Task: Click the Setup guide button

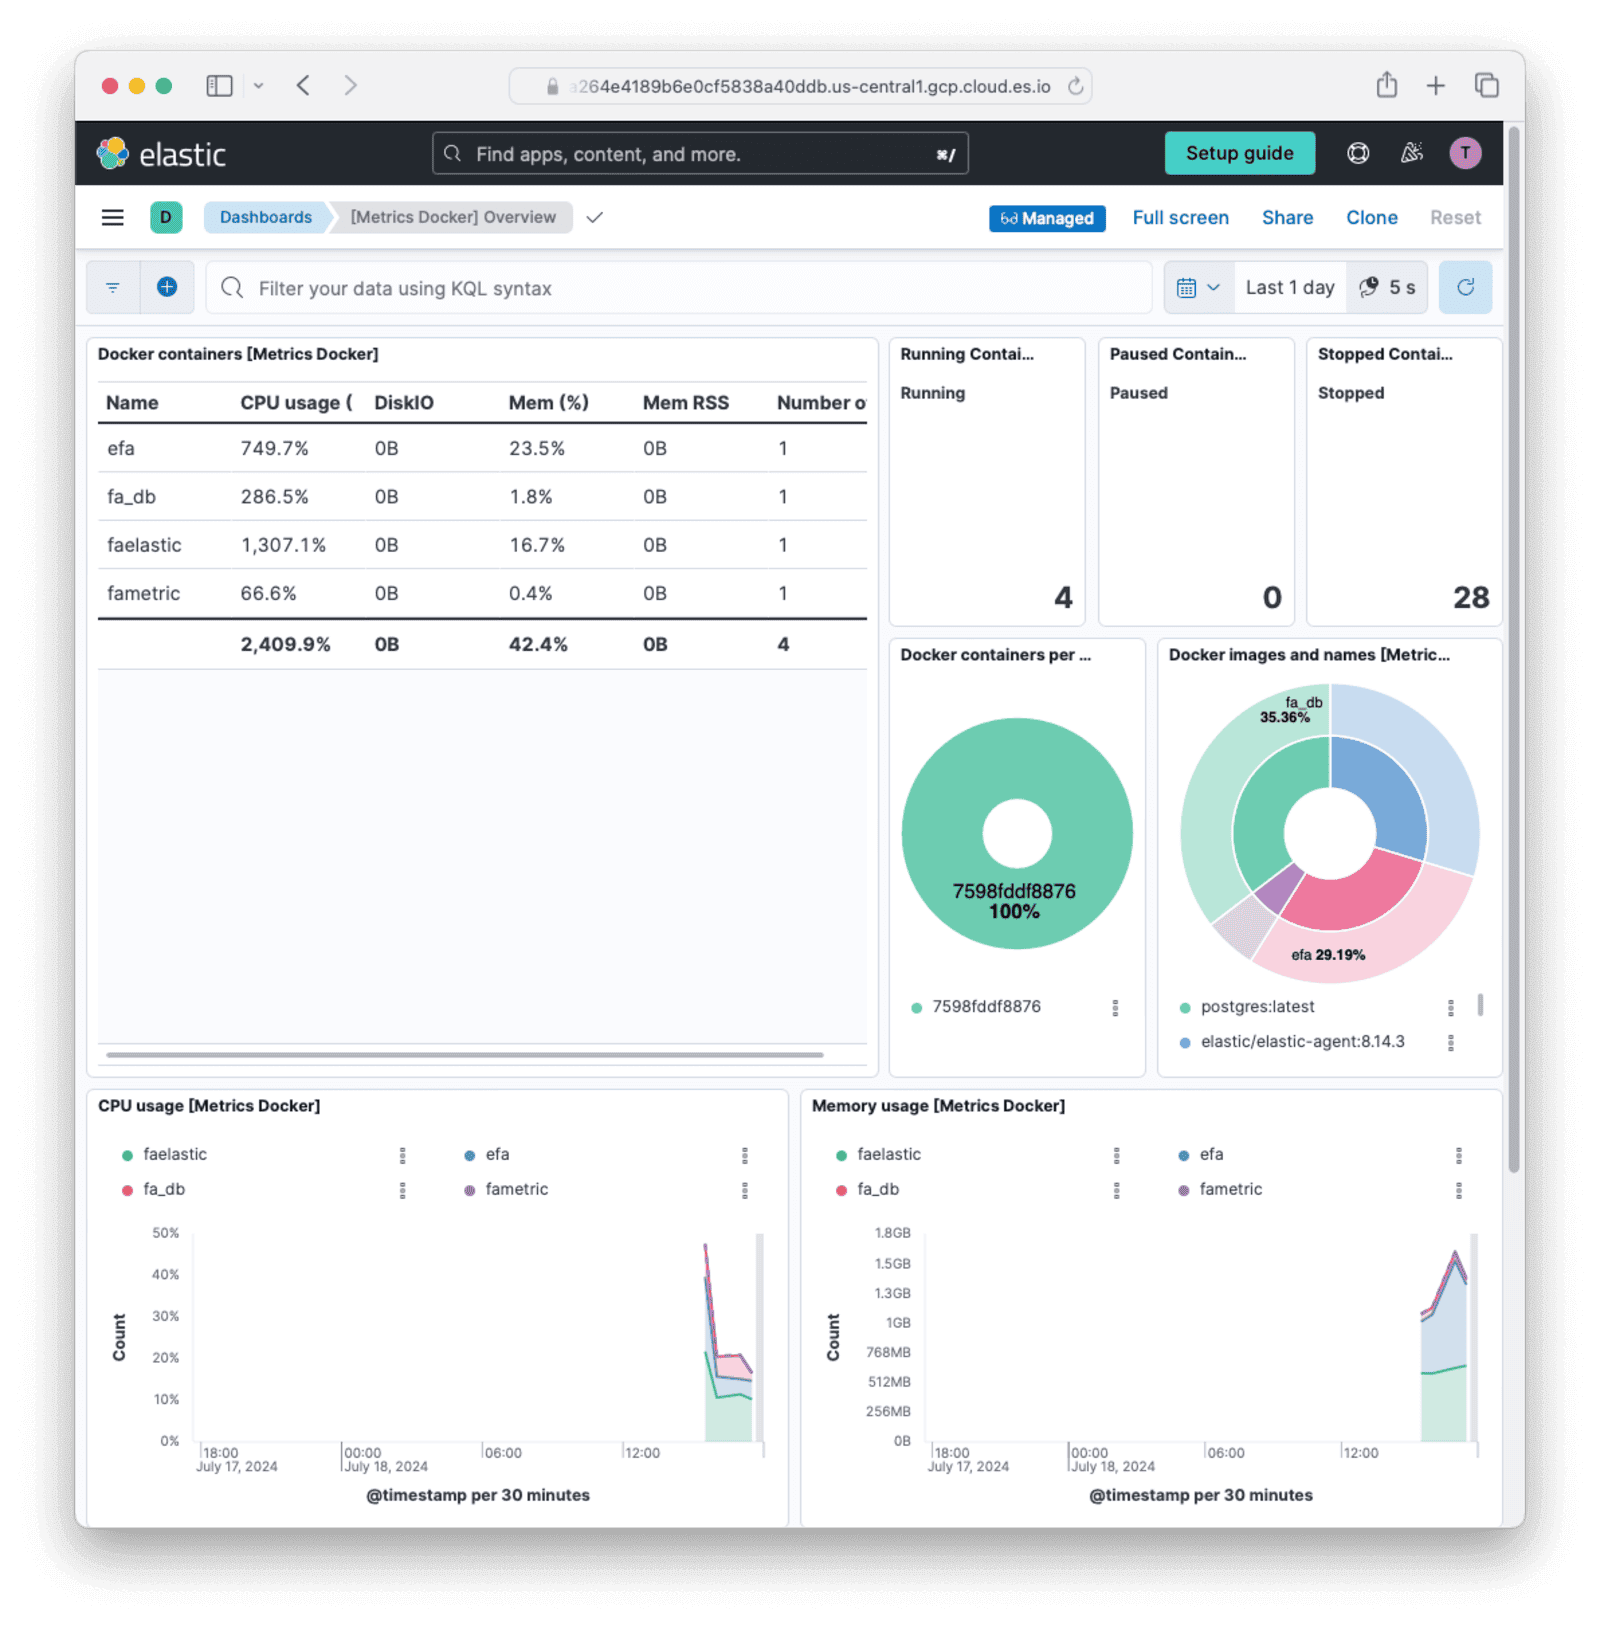Action: tap(1239, 153)
